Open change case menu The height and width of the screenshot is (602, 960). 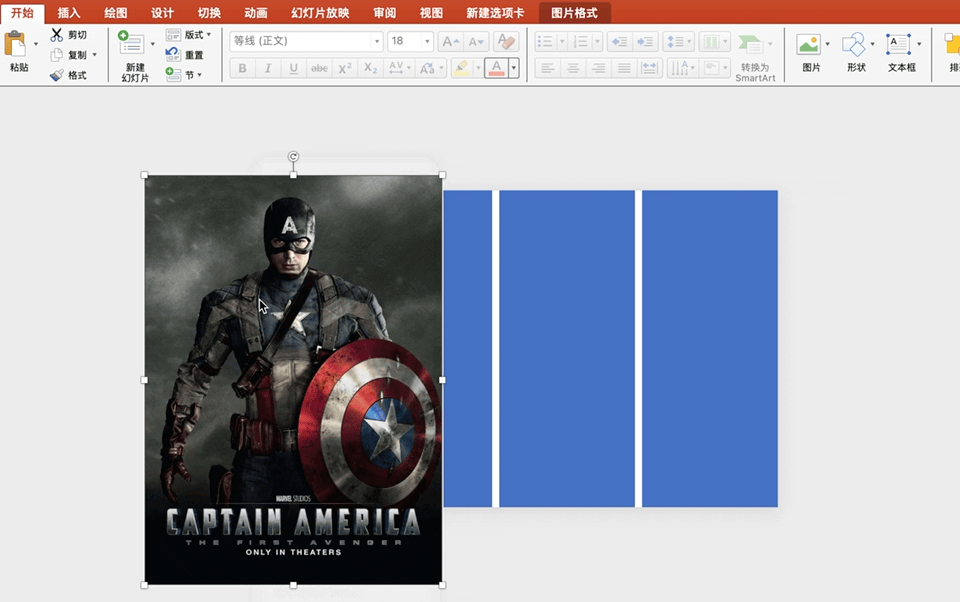point(430,68)
